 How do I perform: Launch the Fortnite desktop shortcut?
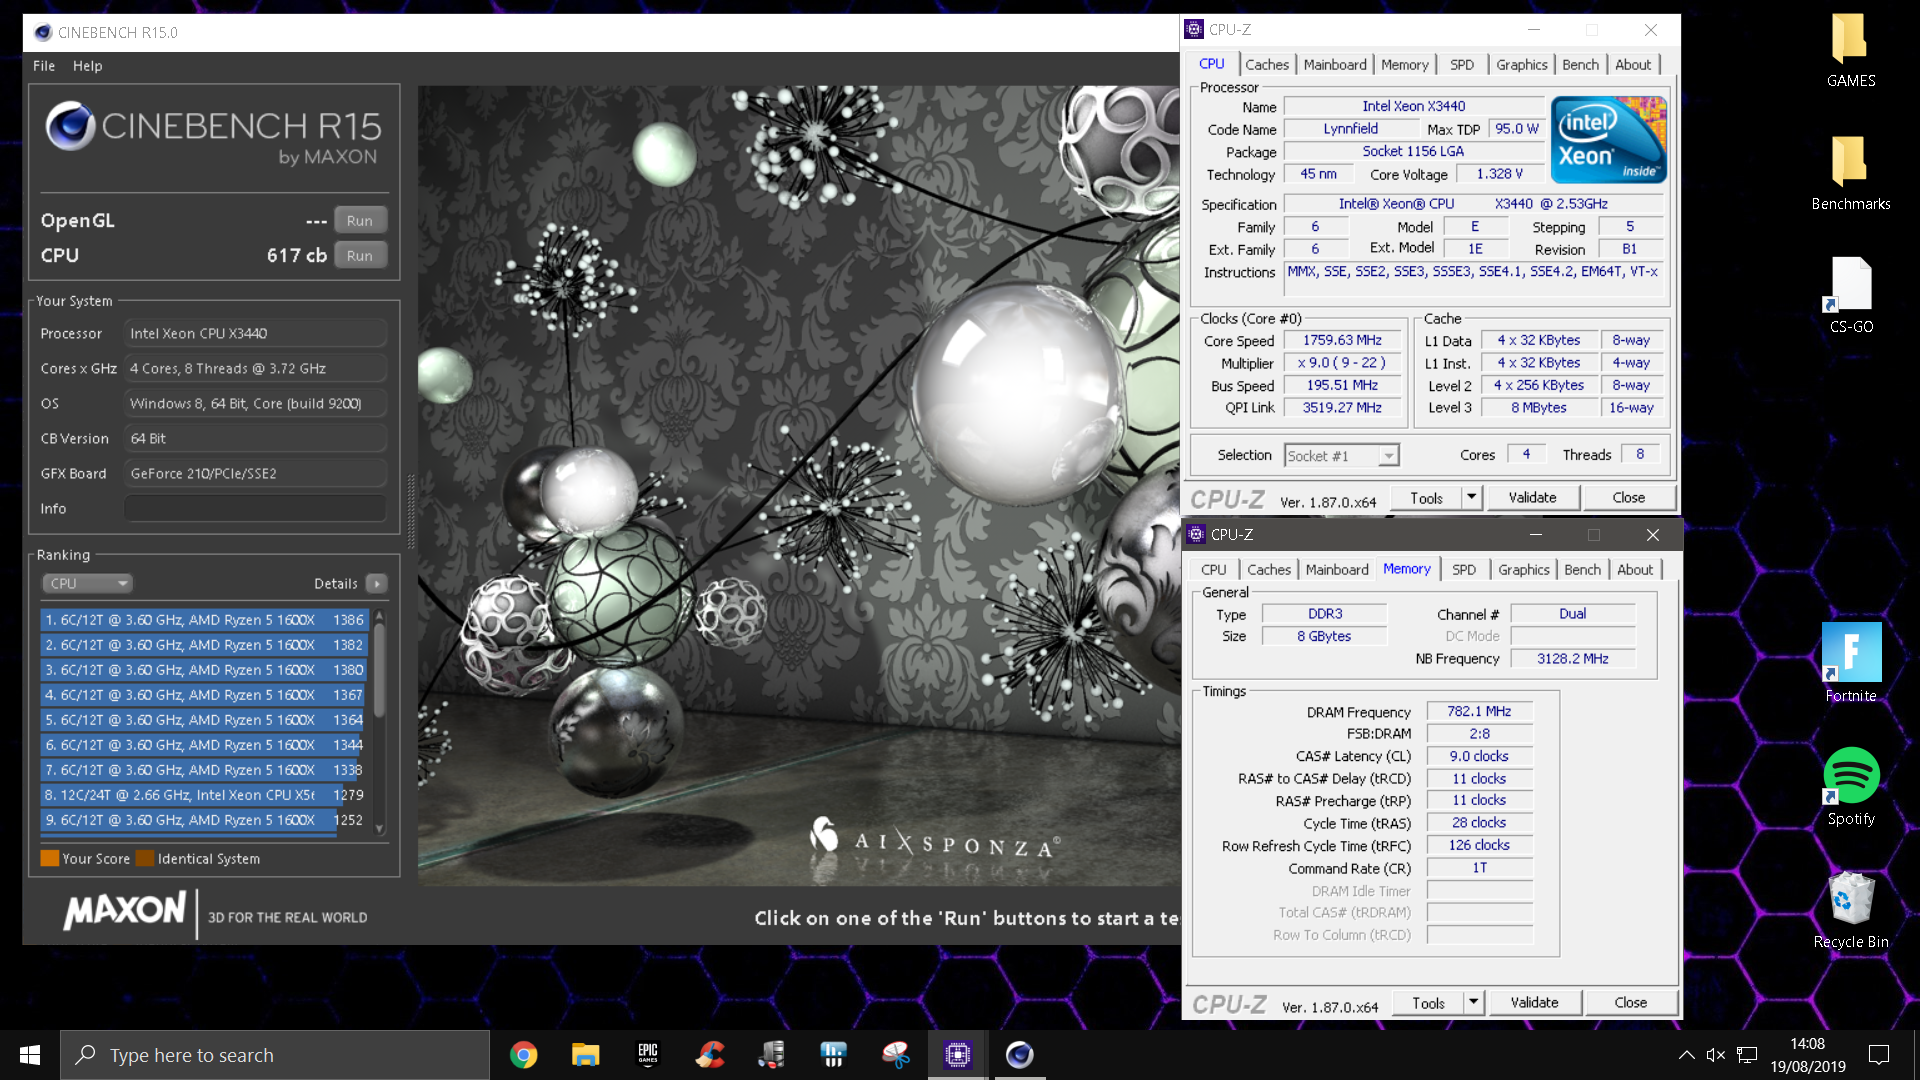(1851, 663)
